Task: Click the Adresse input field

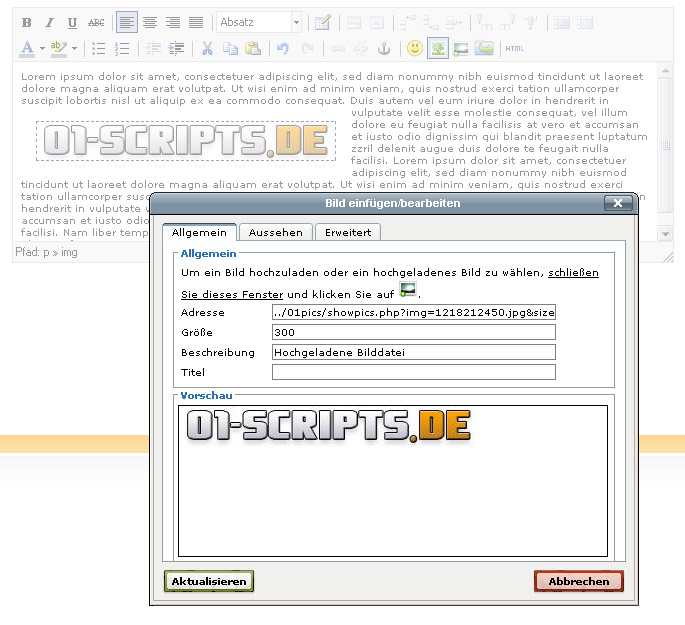Action: 414,312
